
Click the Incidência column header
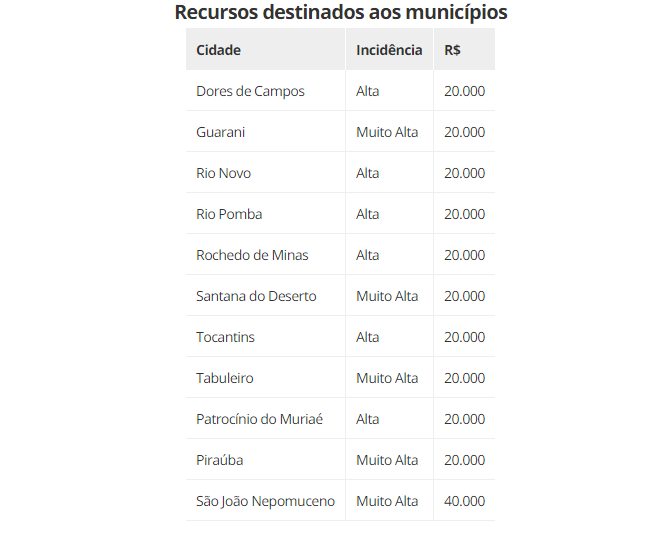coord(389,50)
